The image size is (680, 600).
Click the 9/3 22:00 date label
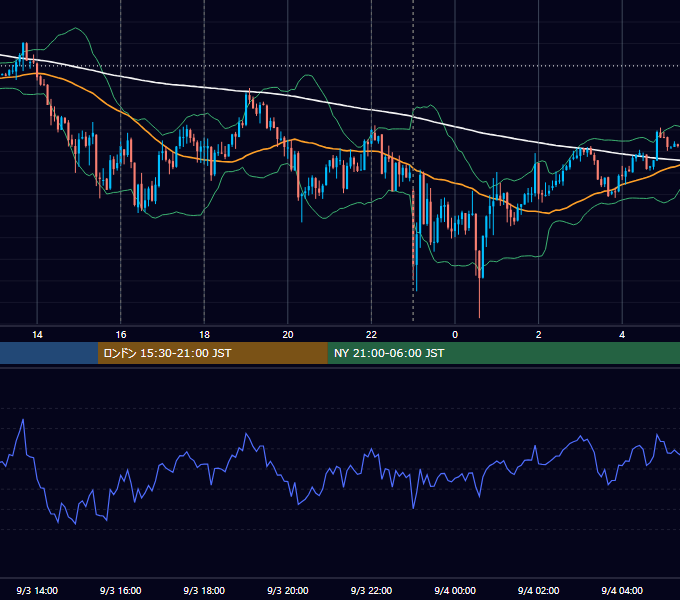pyautogui.click(x=371, y=590)
